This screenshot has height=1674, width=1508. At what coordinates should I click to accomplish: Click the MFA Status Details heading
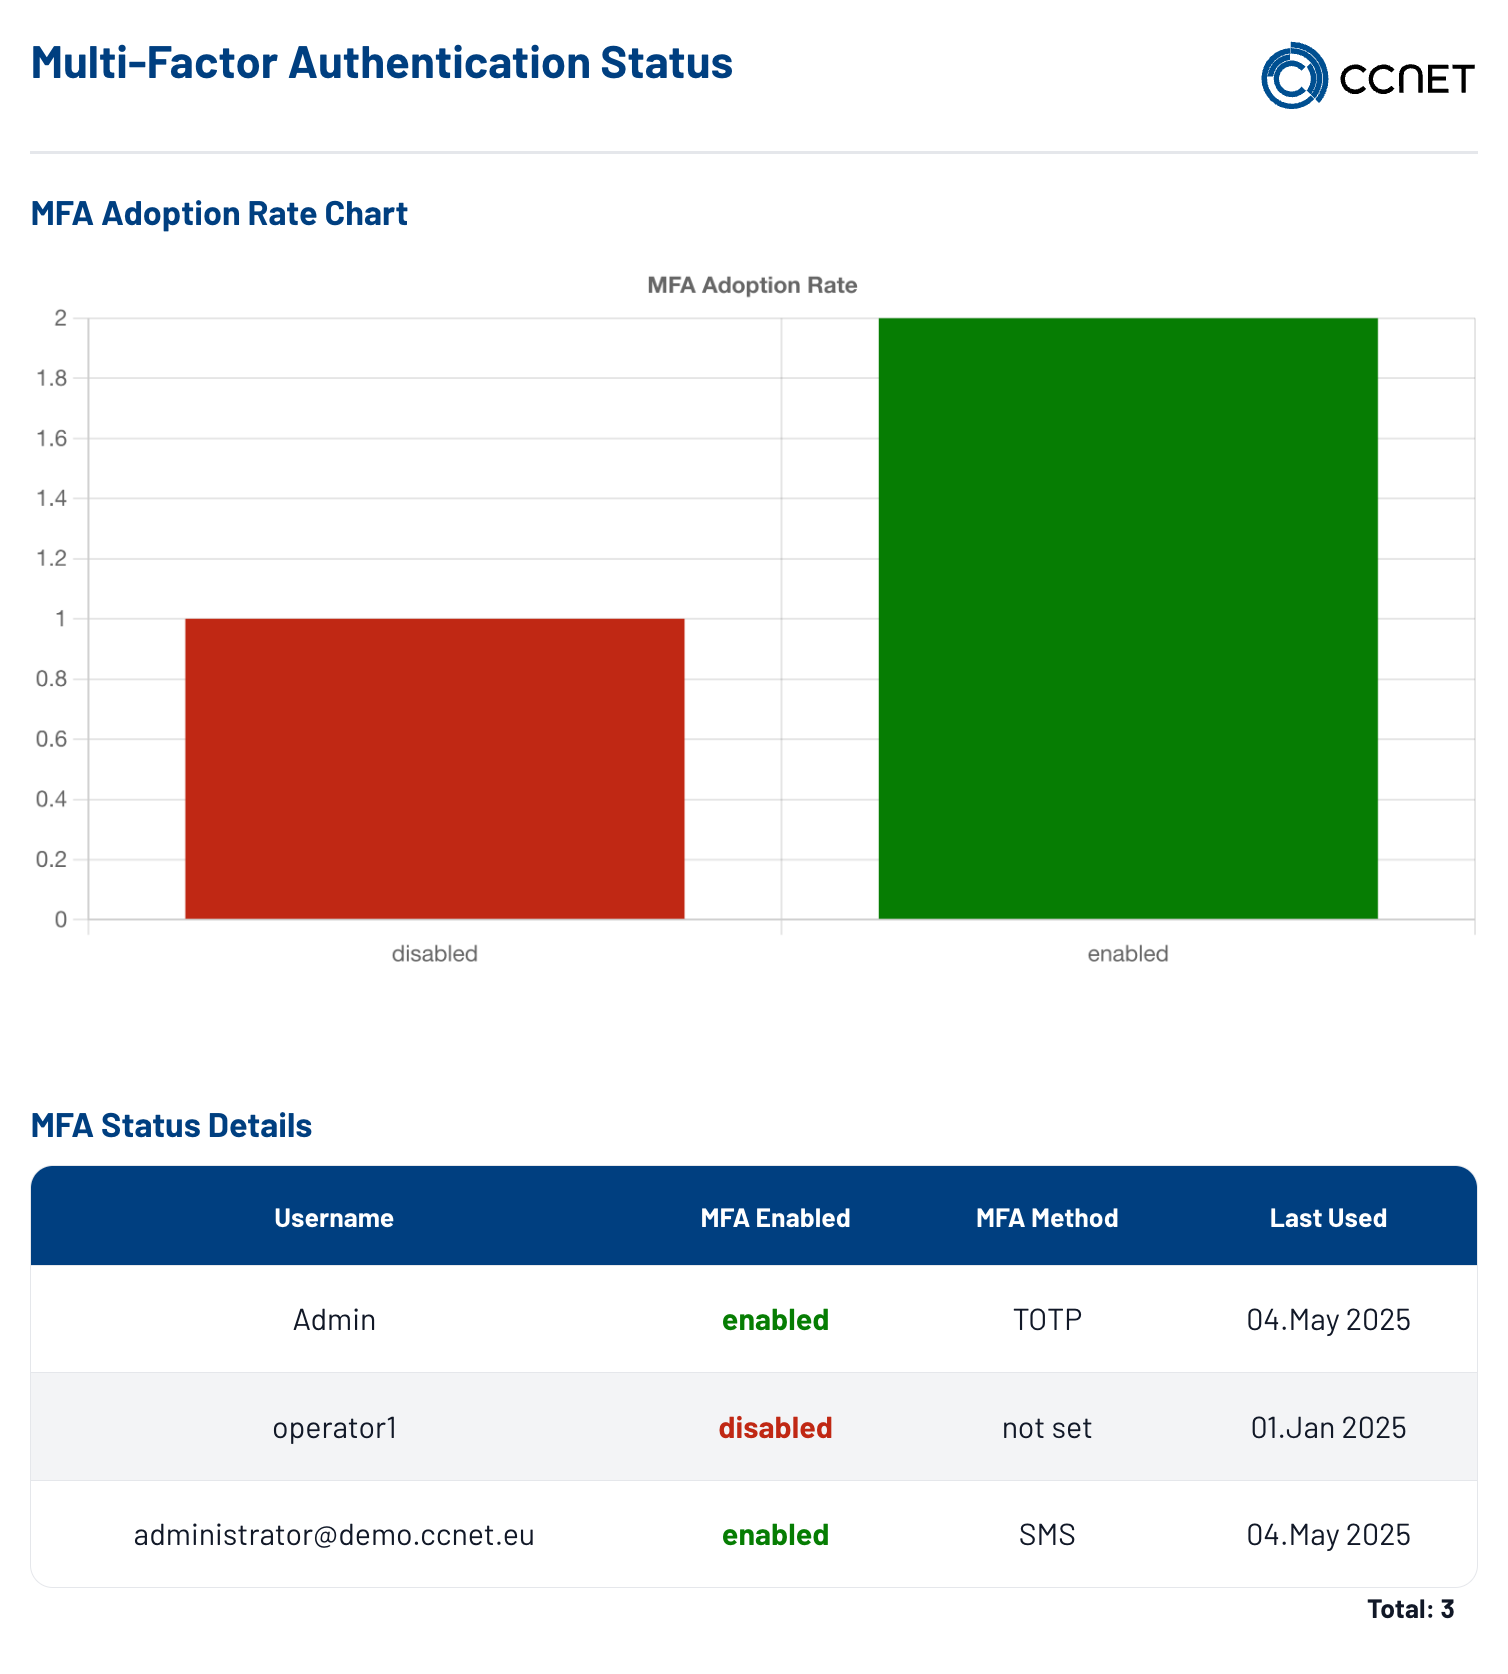tap(171, 1126)
